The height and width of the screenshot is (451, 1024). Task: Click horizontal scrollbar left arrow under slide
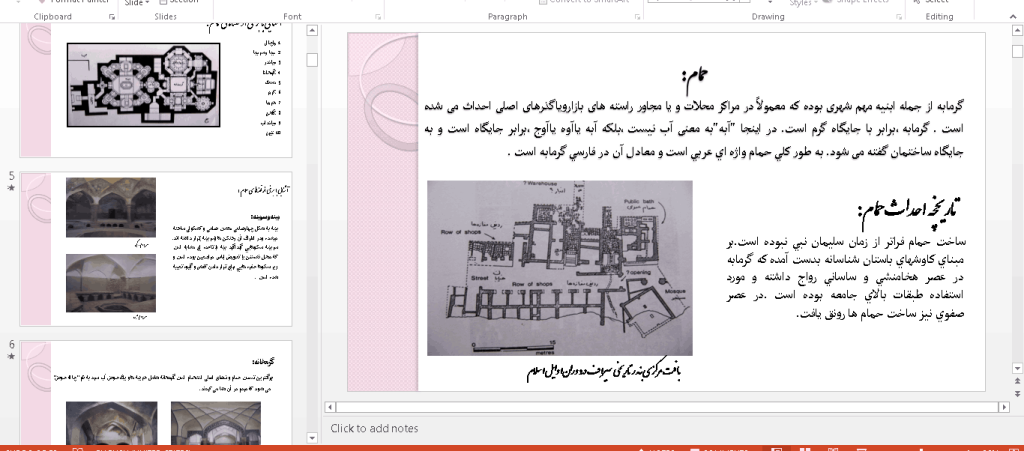(x=330, y=407)
